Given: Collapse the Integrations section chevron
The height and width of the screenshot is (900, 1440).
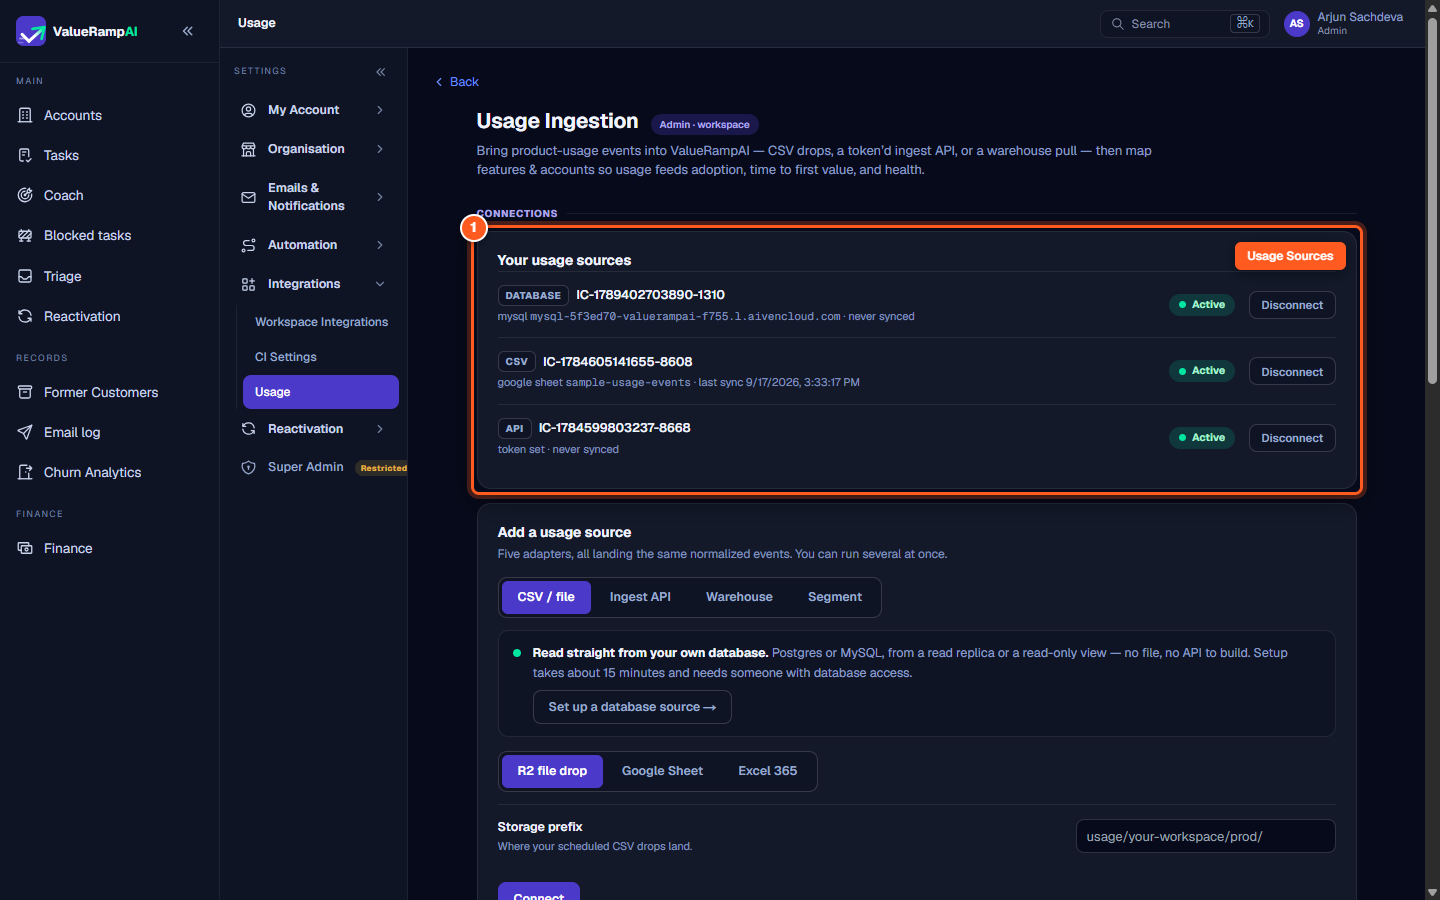Looking at the screenshot, I should [380, 284].
